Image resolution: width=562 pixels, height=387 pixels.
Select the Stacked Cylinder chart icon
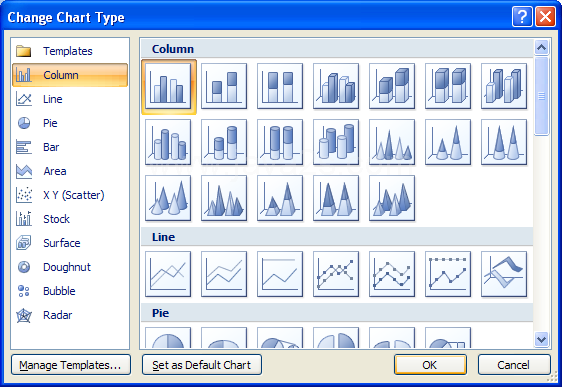click(224, 142)
